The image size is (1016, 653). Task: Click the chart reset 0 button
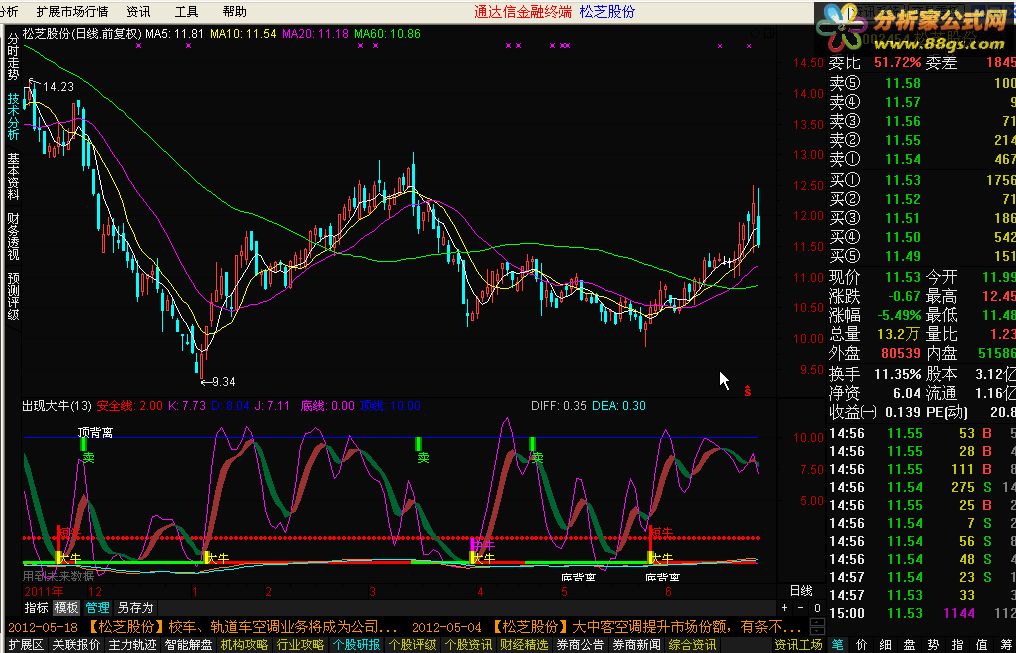coord(817,608)
